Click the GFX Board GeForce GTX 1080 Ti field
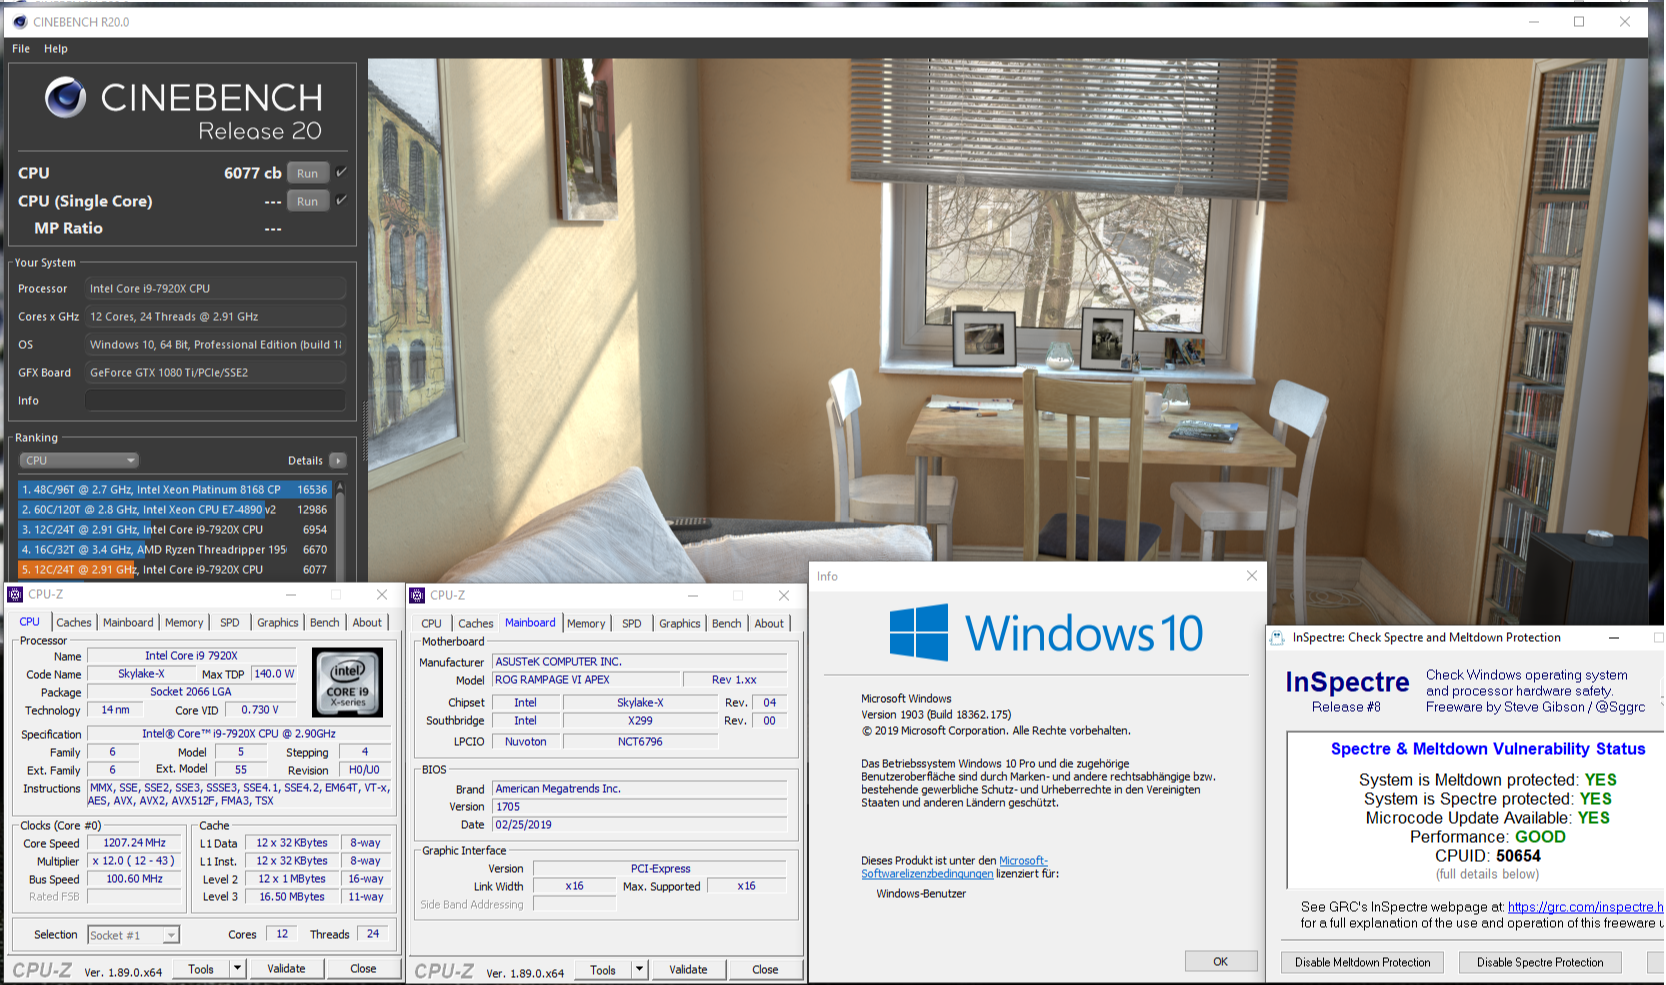 (x=215, y=372)
